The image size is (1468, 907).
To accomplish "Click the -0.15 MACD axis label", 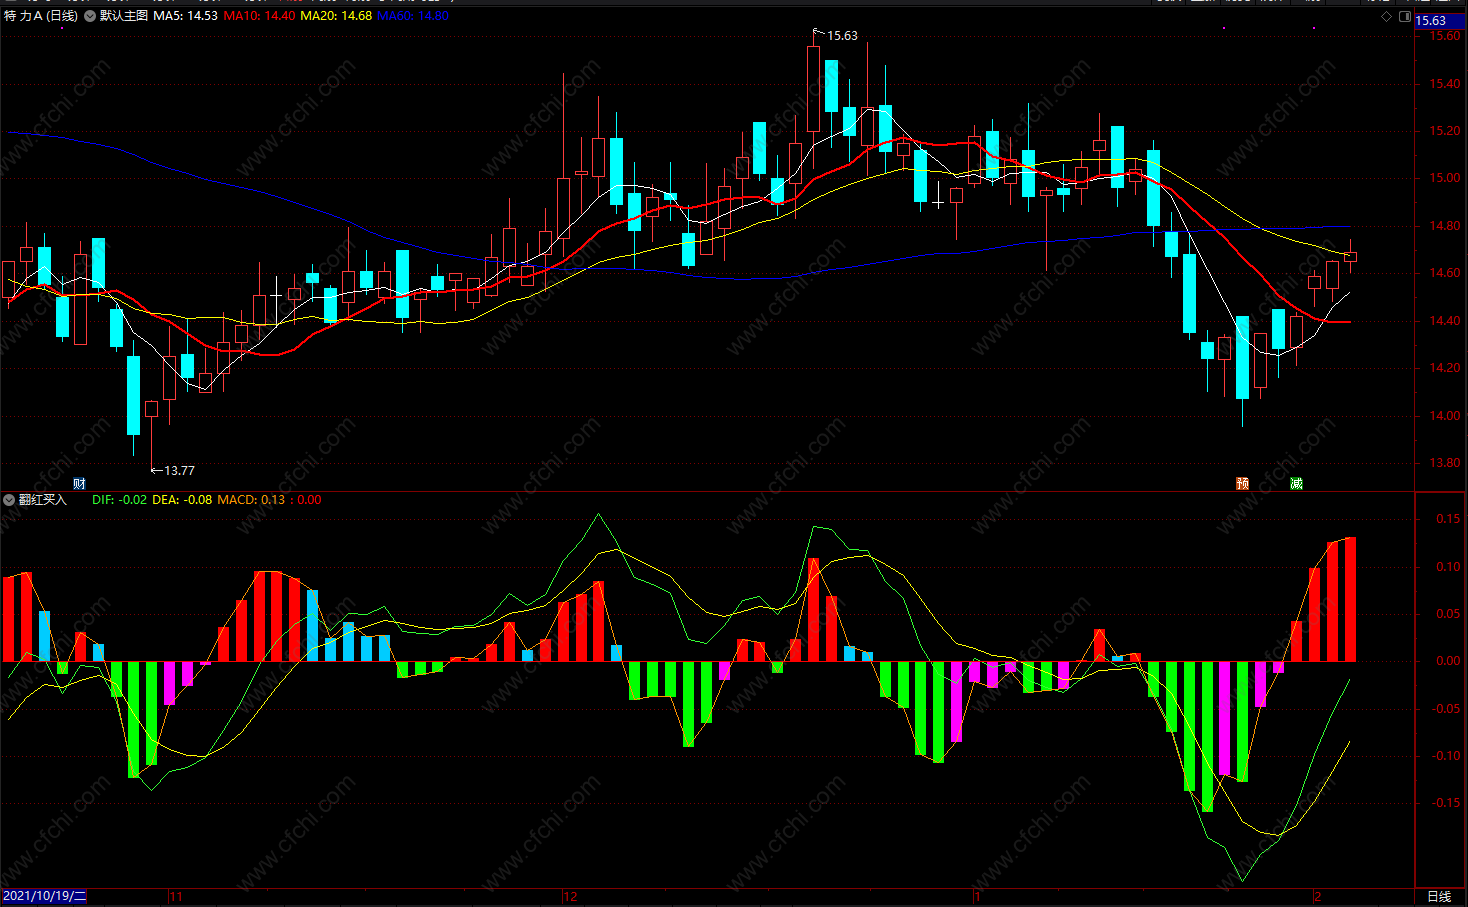I will click(x=1446, y=803).
